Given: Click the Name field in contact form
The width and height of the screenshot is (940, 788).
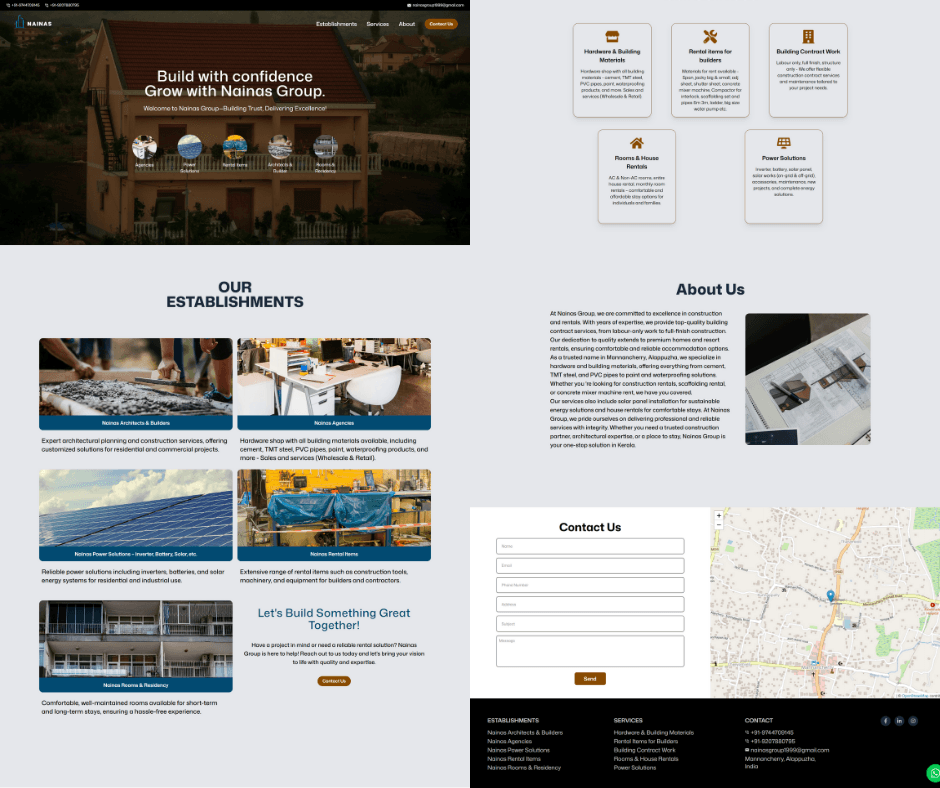Looking at the screenshot, I should click(590, 546).
